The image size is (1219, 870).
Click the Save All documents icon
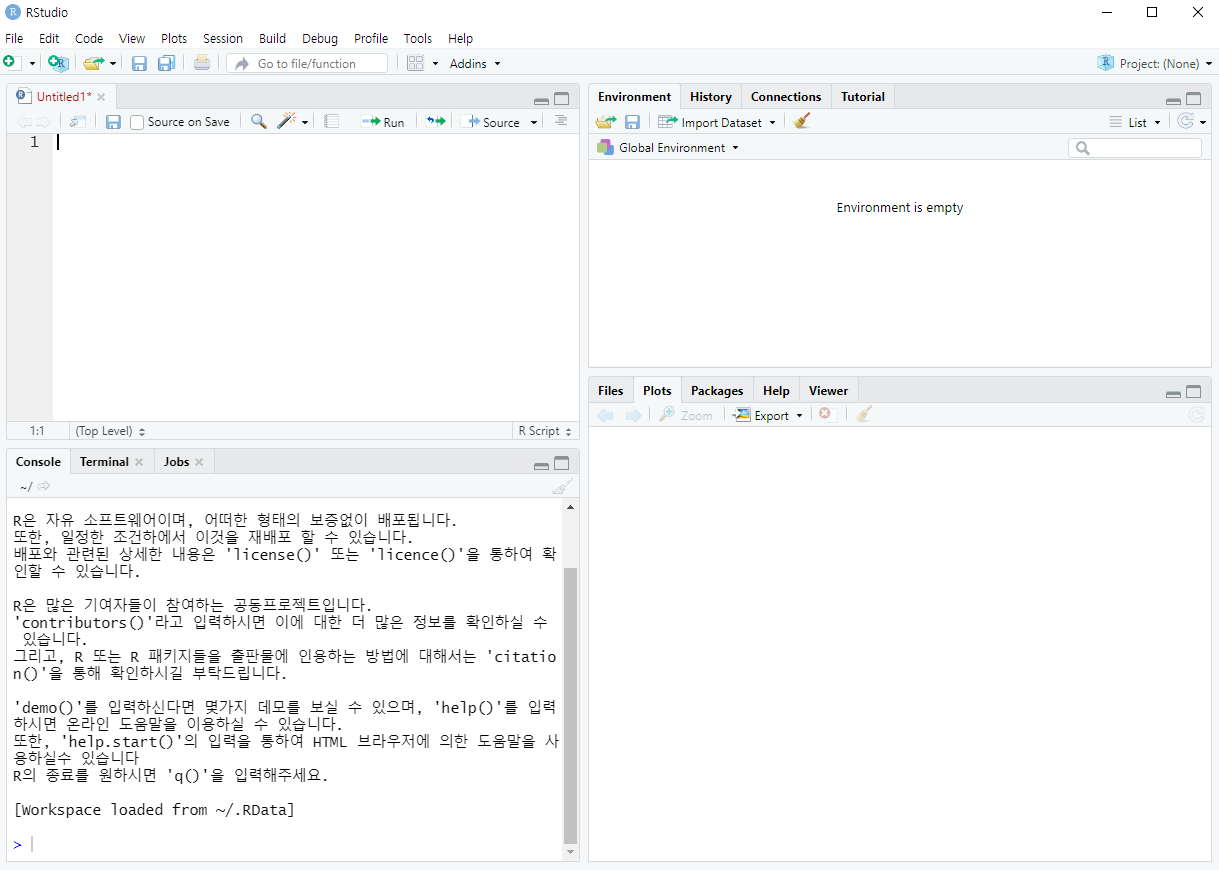click(x=166, y=63)
